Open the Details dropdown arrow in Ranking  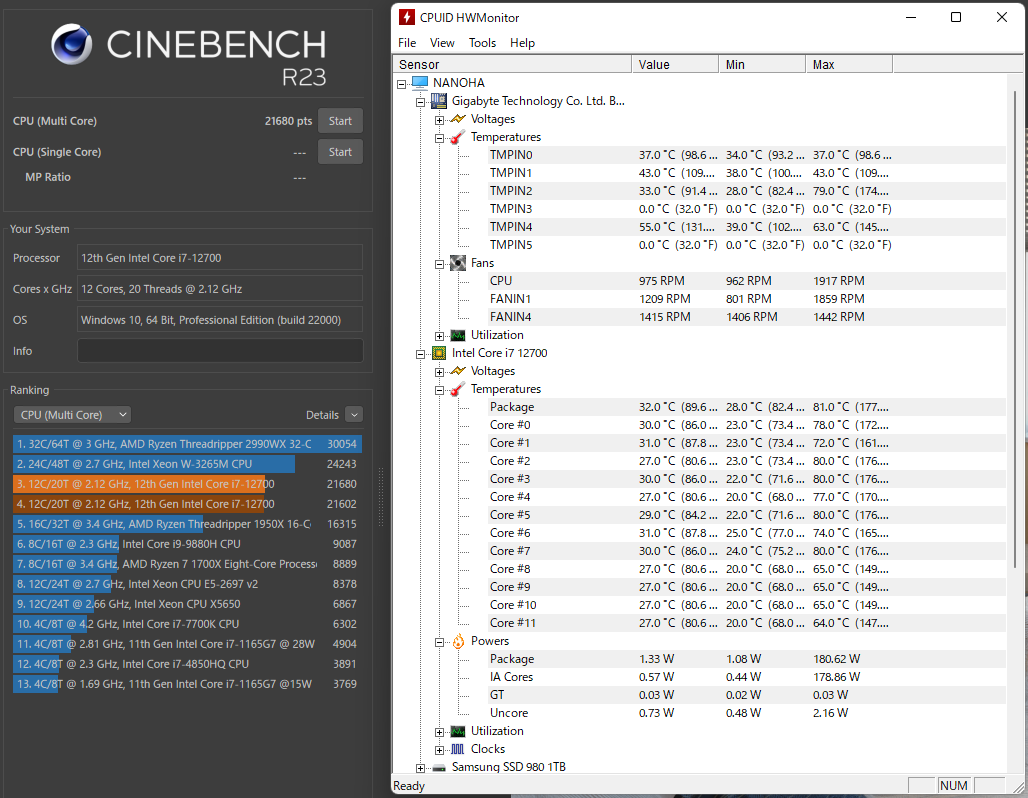[354, 415]
